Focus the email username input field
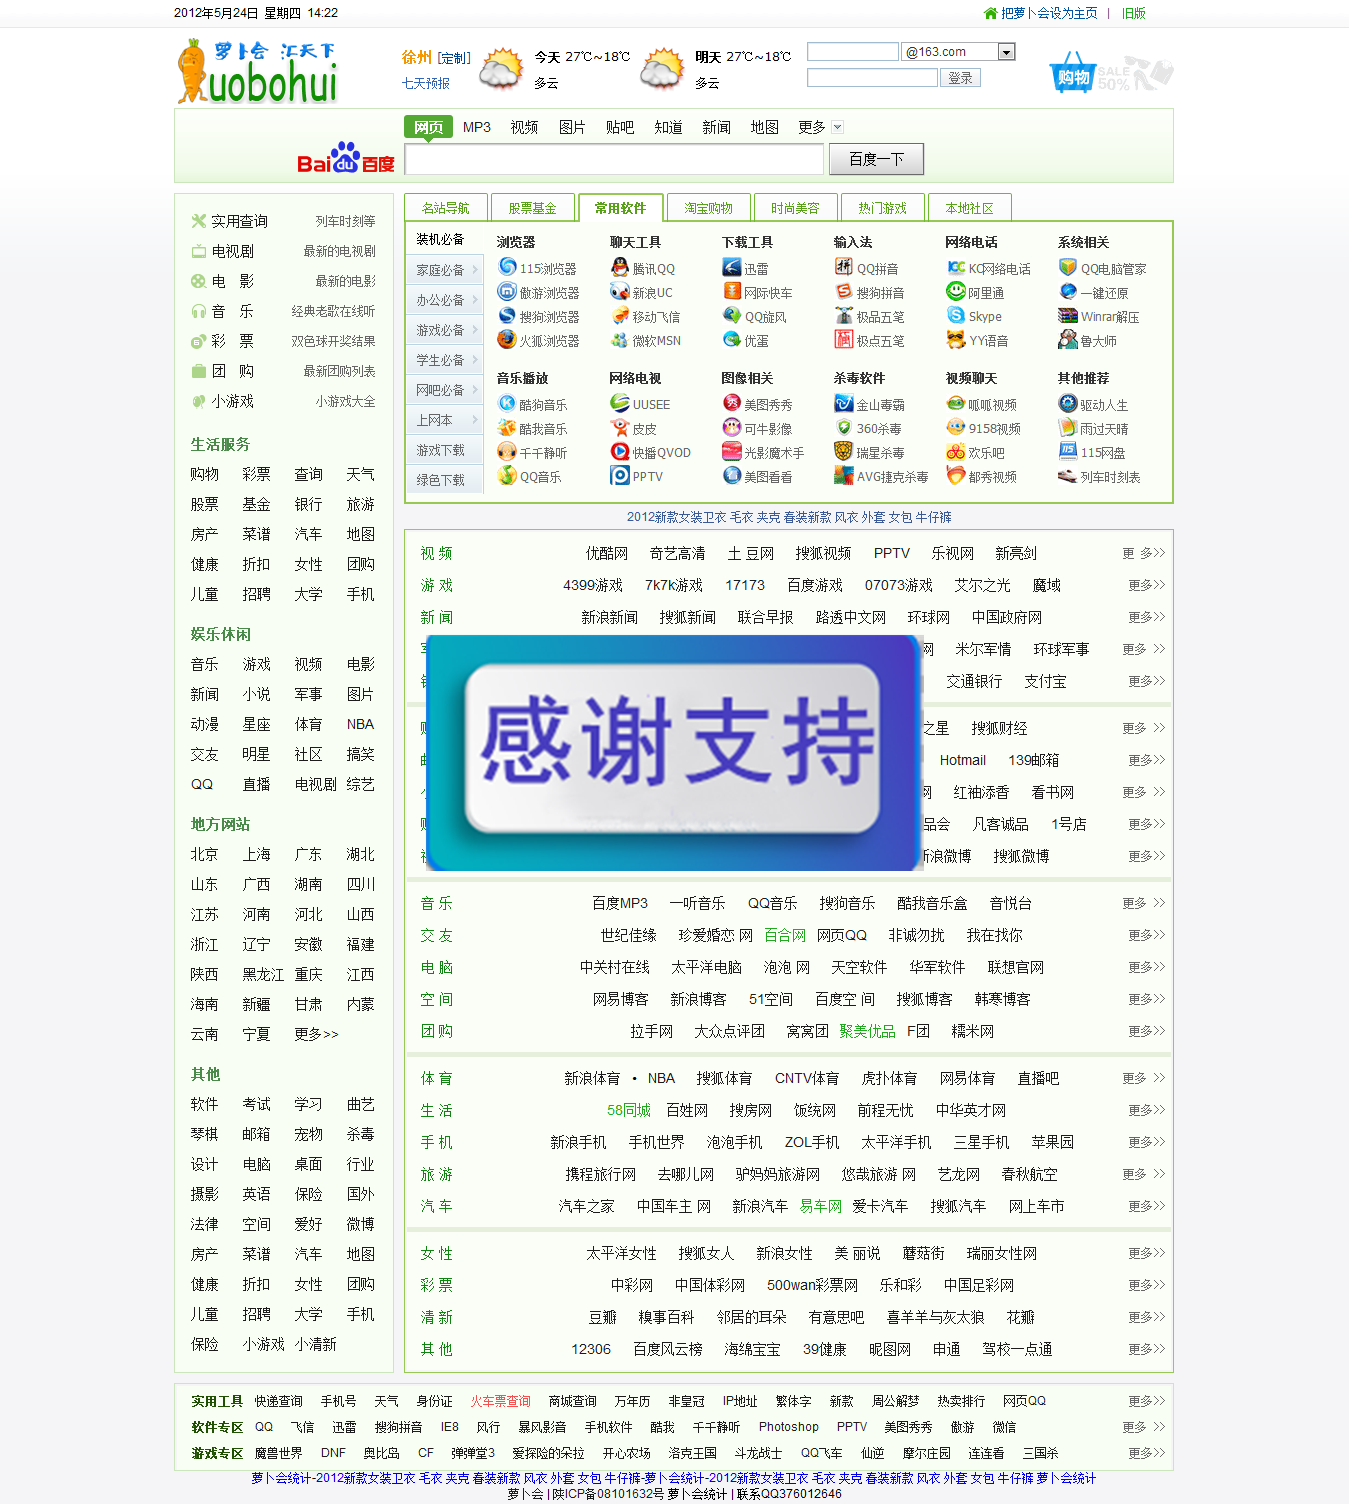1349x1504 pixels. click(852, 52)
